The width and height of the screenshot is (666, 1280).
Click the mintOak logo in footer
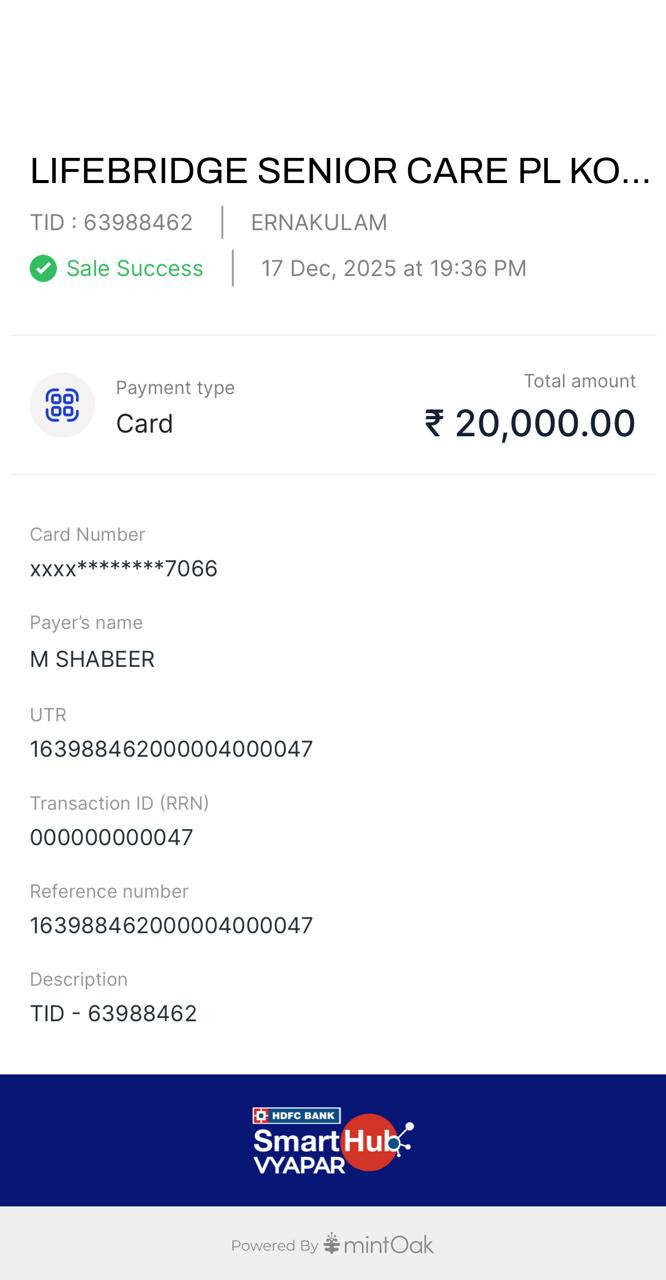point(379,1245)
